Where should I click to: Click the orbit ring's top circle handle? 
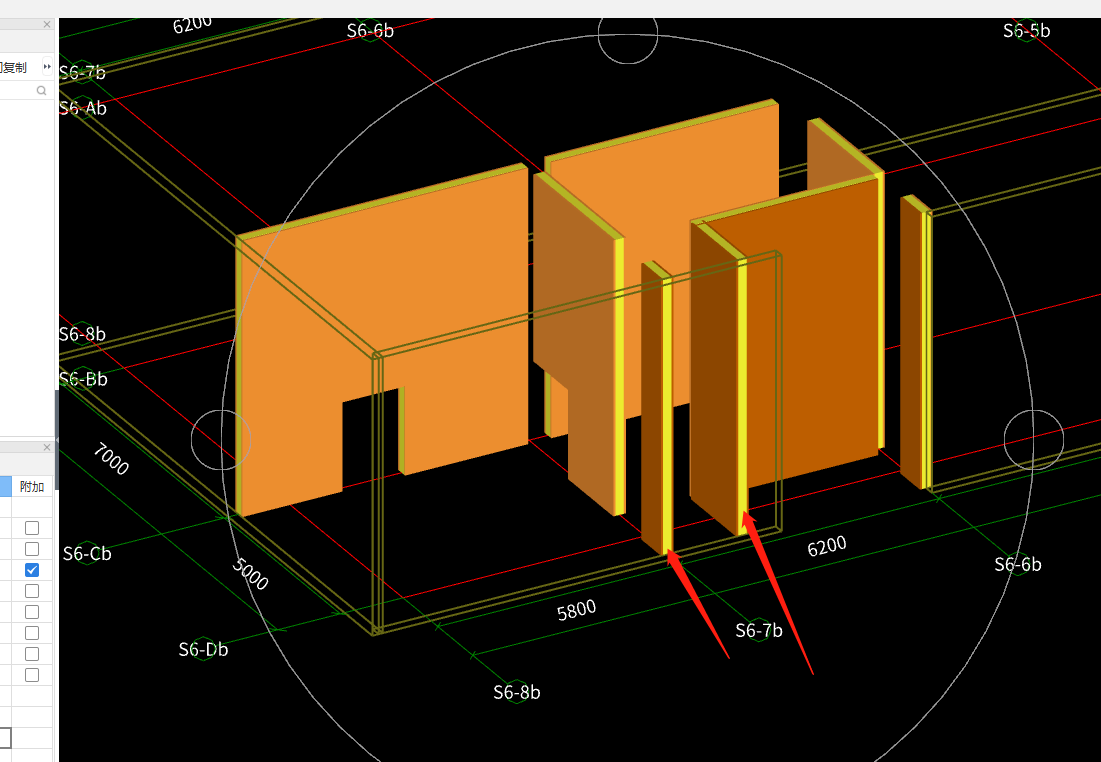(x=628, y=34)
